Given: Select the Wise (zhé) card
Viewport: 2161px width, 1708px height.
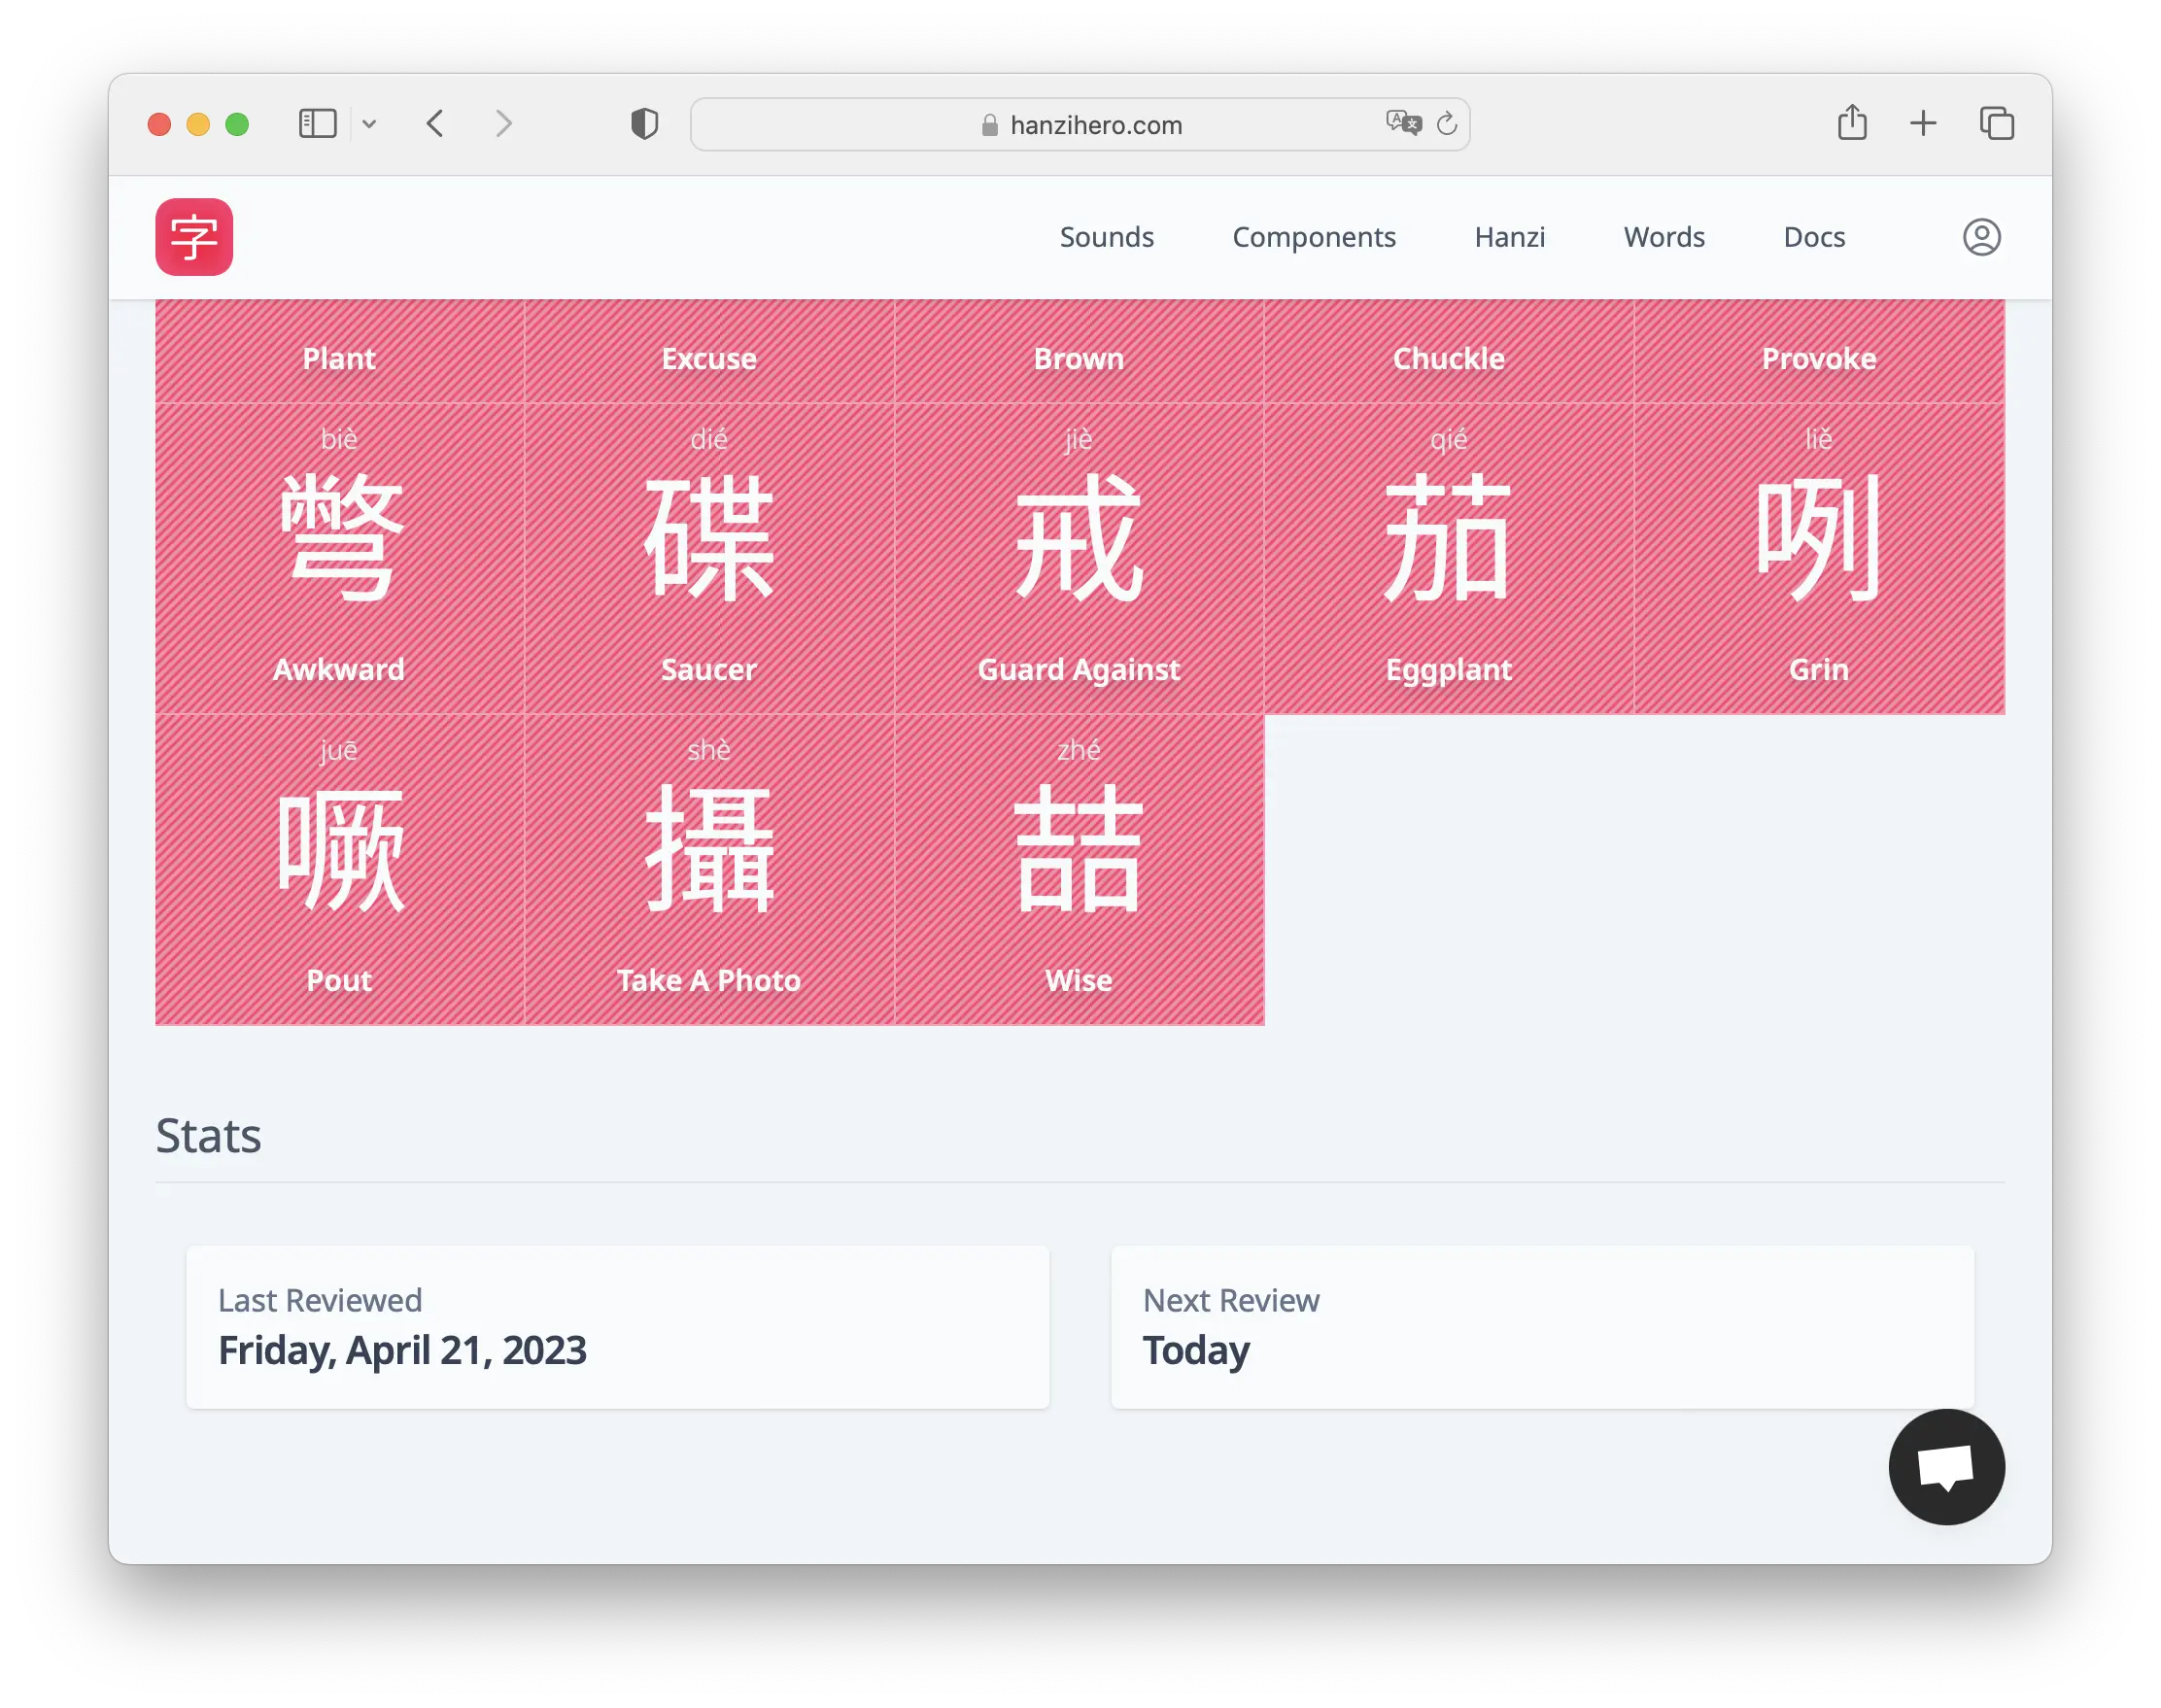Looking at the screenshot, I should tap(1079, 869).
